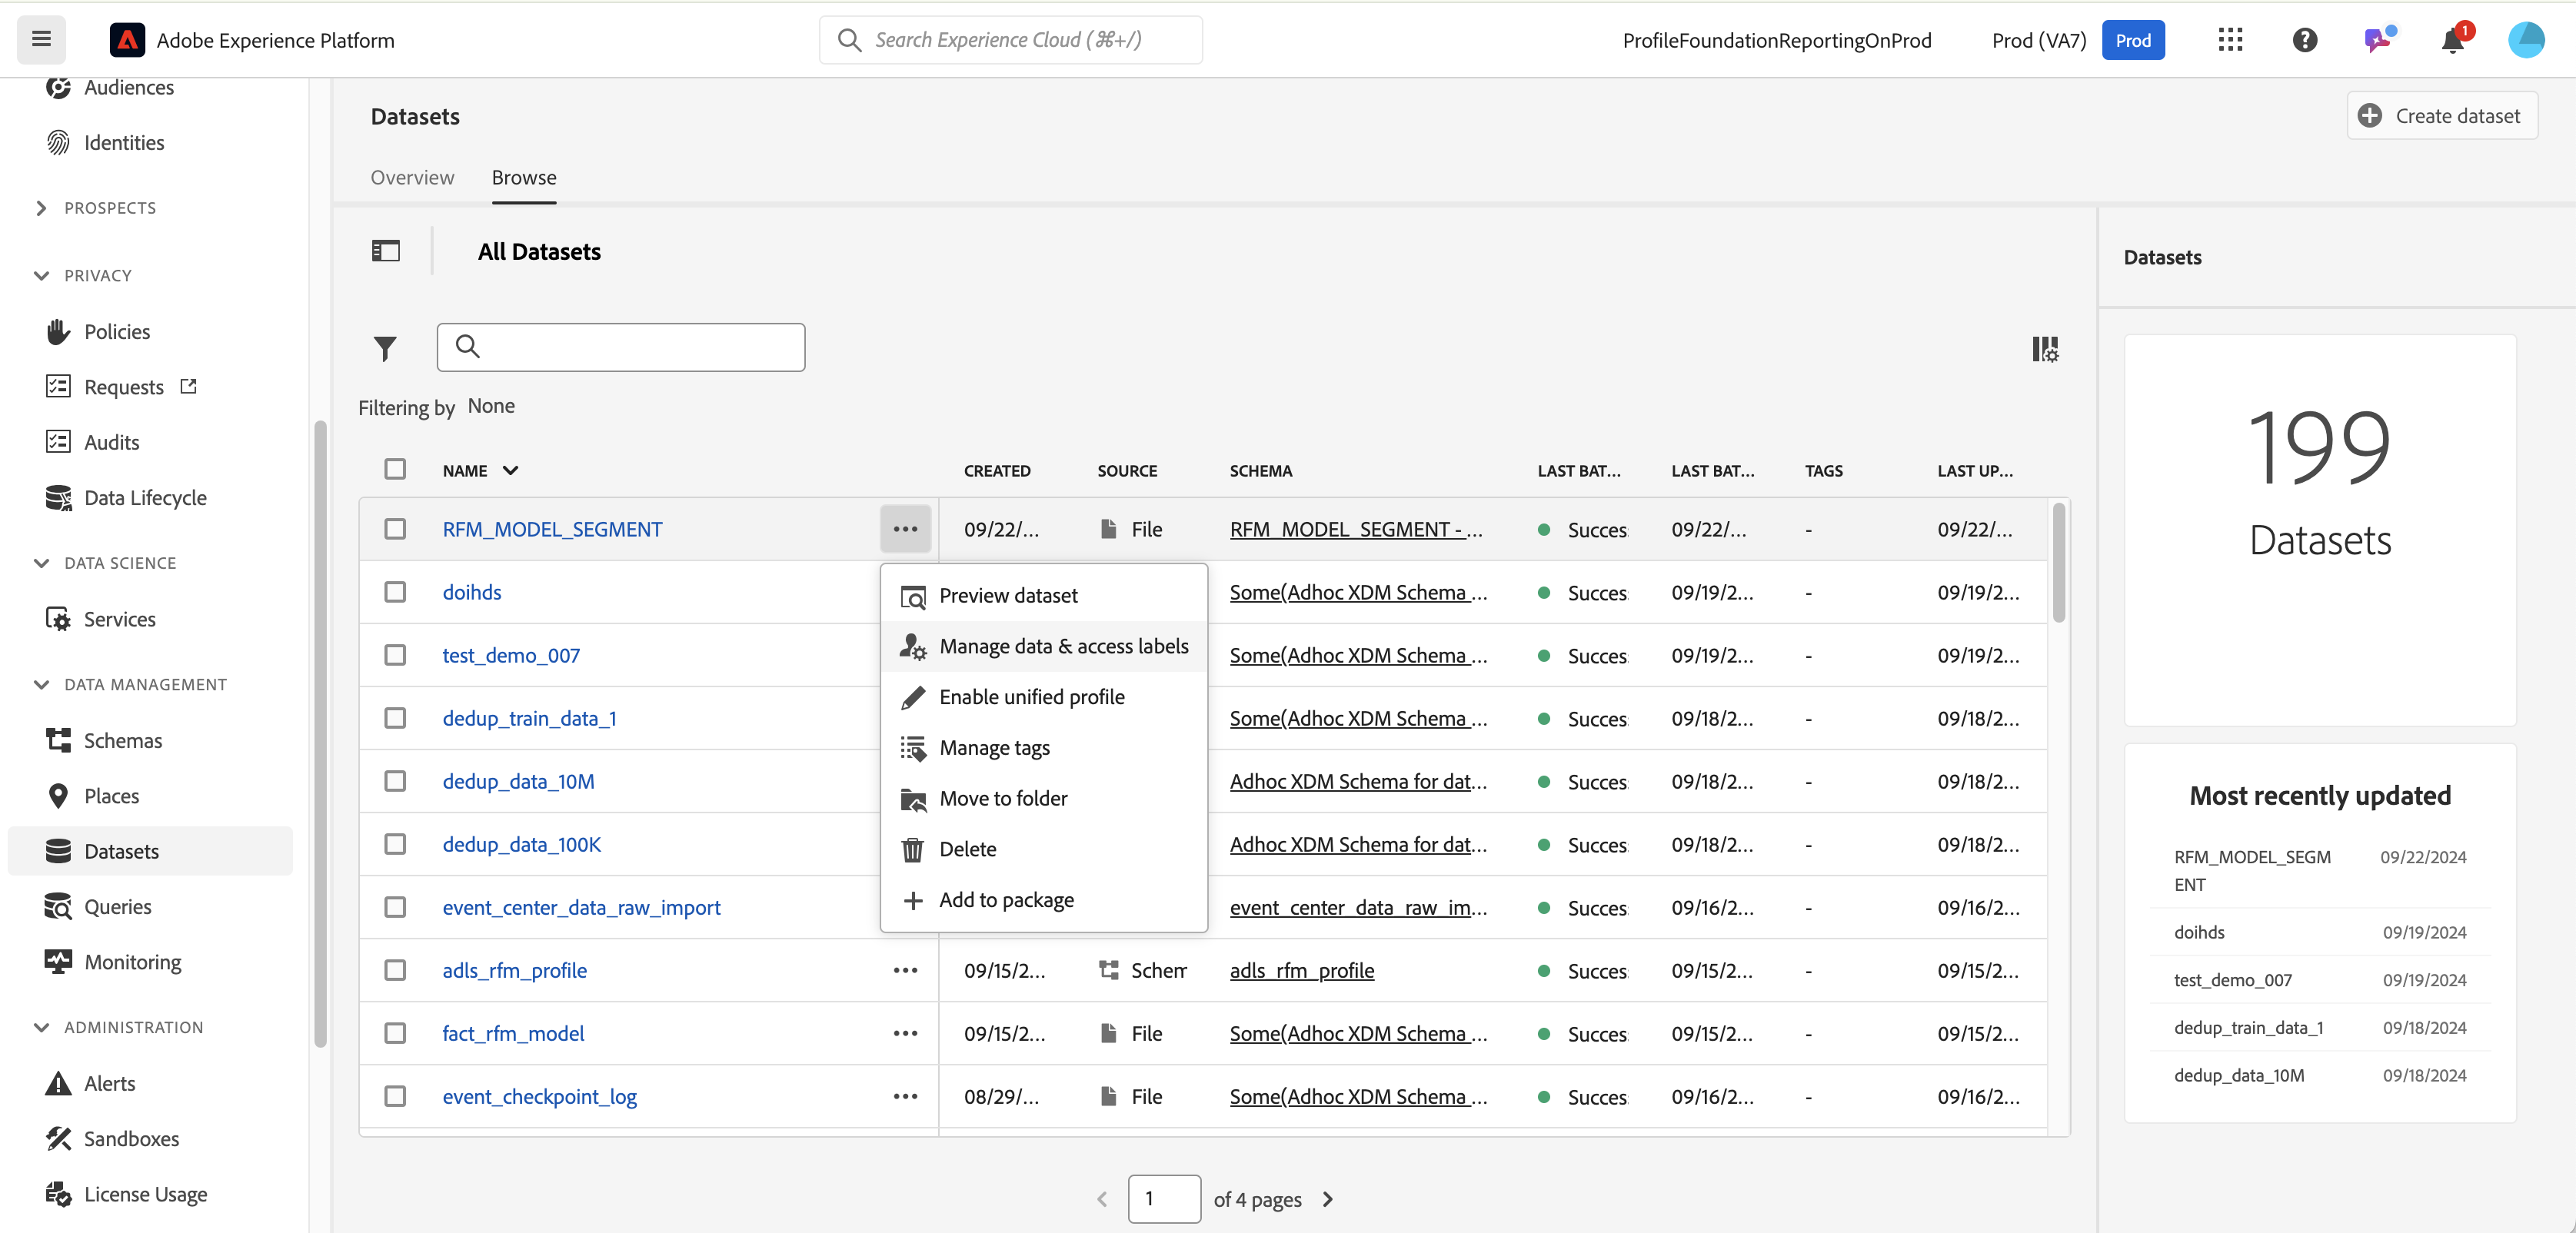This screenshot has height=1233, width=2576.
Task: Toggle the select-all header checkbox
Action: [395, 469]
